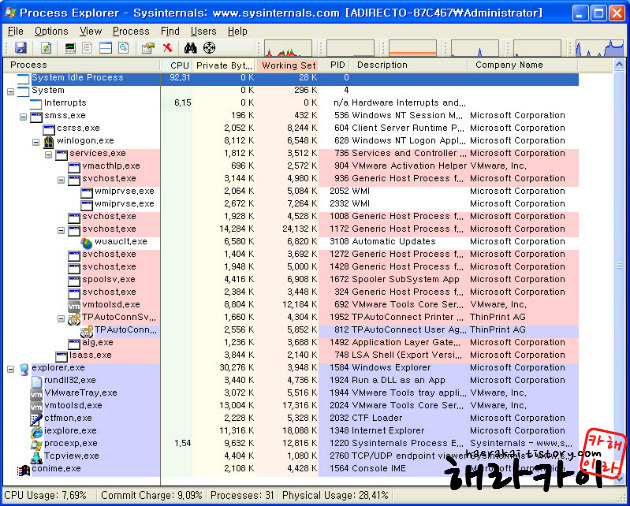630x506 pixels.
Task: Sort by the Description column header
Action: 408,65
